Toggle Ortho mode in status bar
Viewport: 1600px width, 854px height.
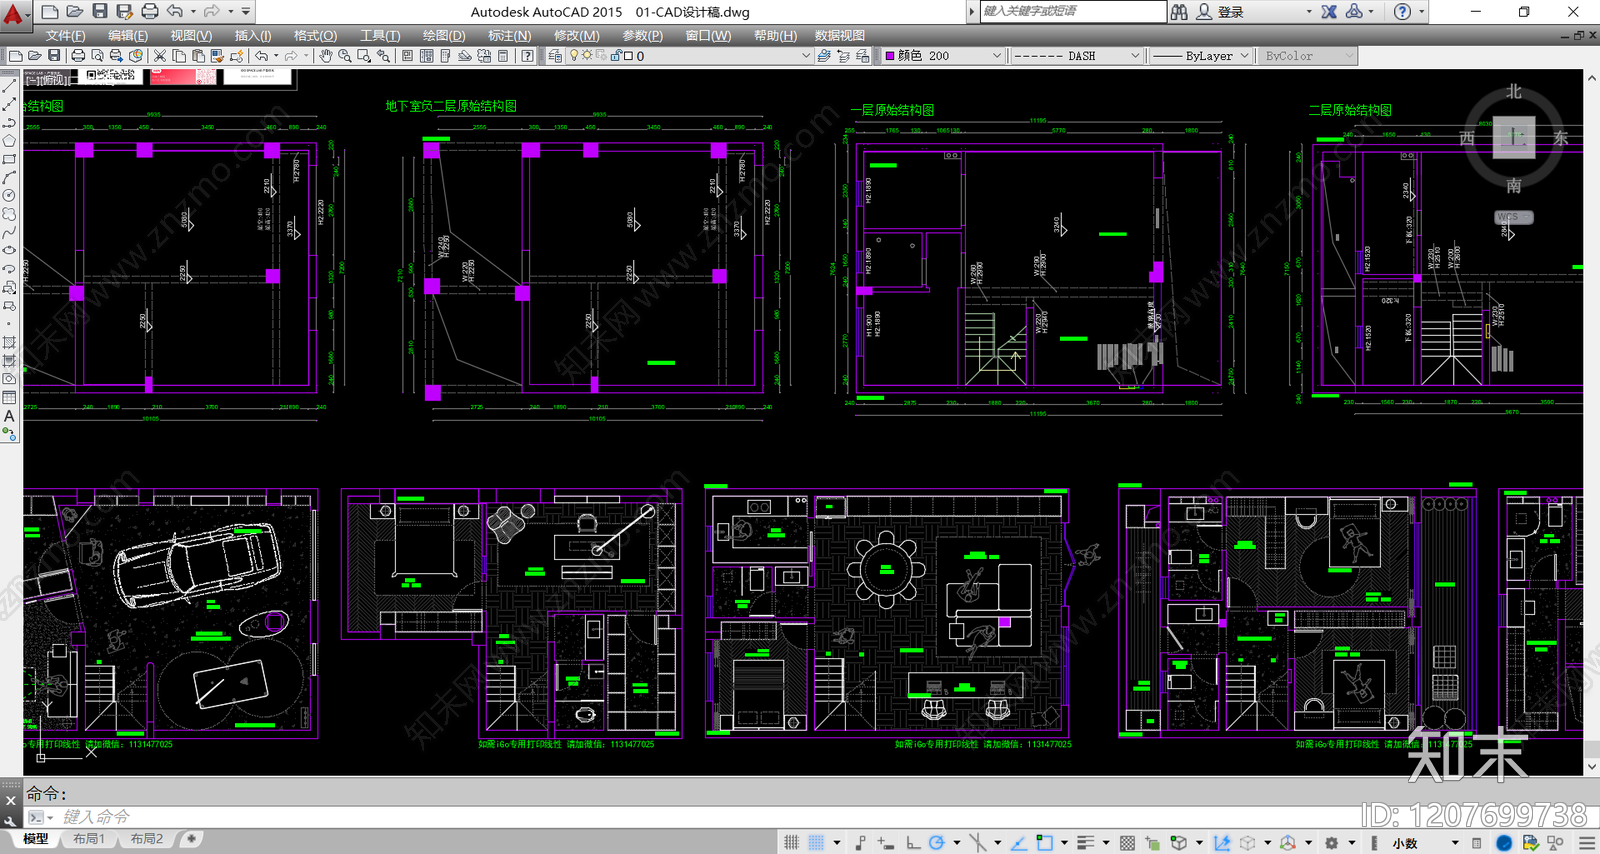[912, 843]
